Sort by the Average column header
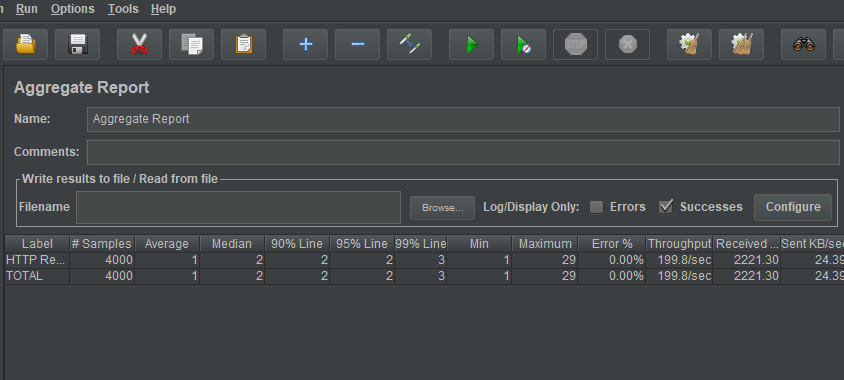Image resolution: width=844 pixels, height=380 pixels. (167, 244)
